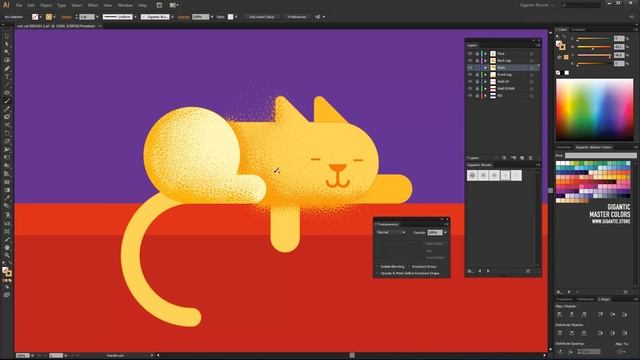The height and width of the screenshot is (360, 640).
Task: Open blending mode Normal dropdown
Action: [x=391, y=232]
